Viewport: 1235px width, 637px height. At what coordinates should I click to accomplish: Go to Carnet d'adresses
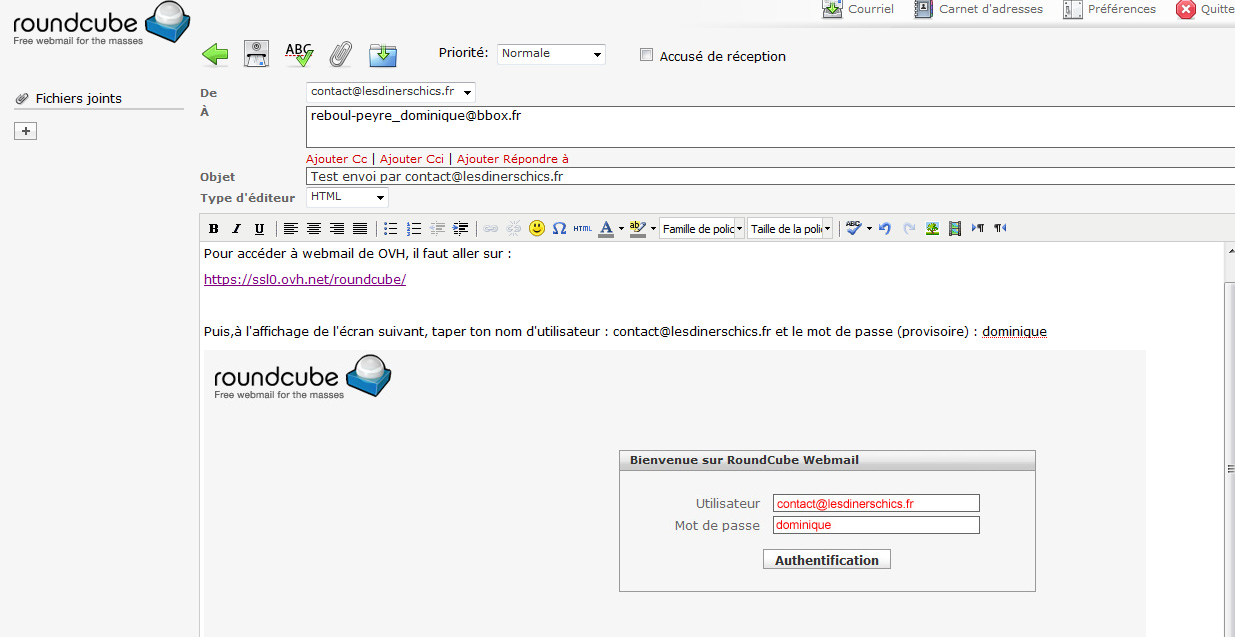point(978,9)
